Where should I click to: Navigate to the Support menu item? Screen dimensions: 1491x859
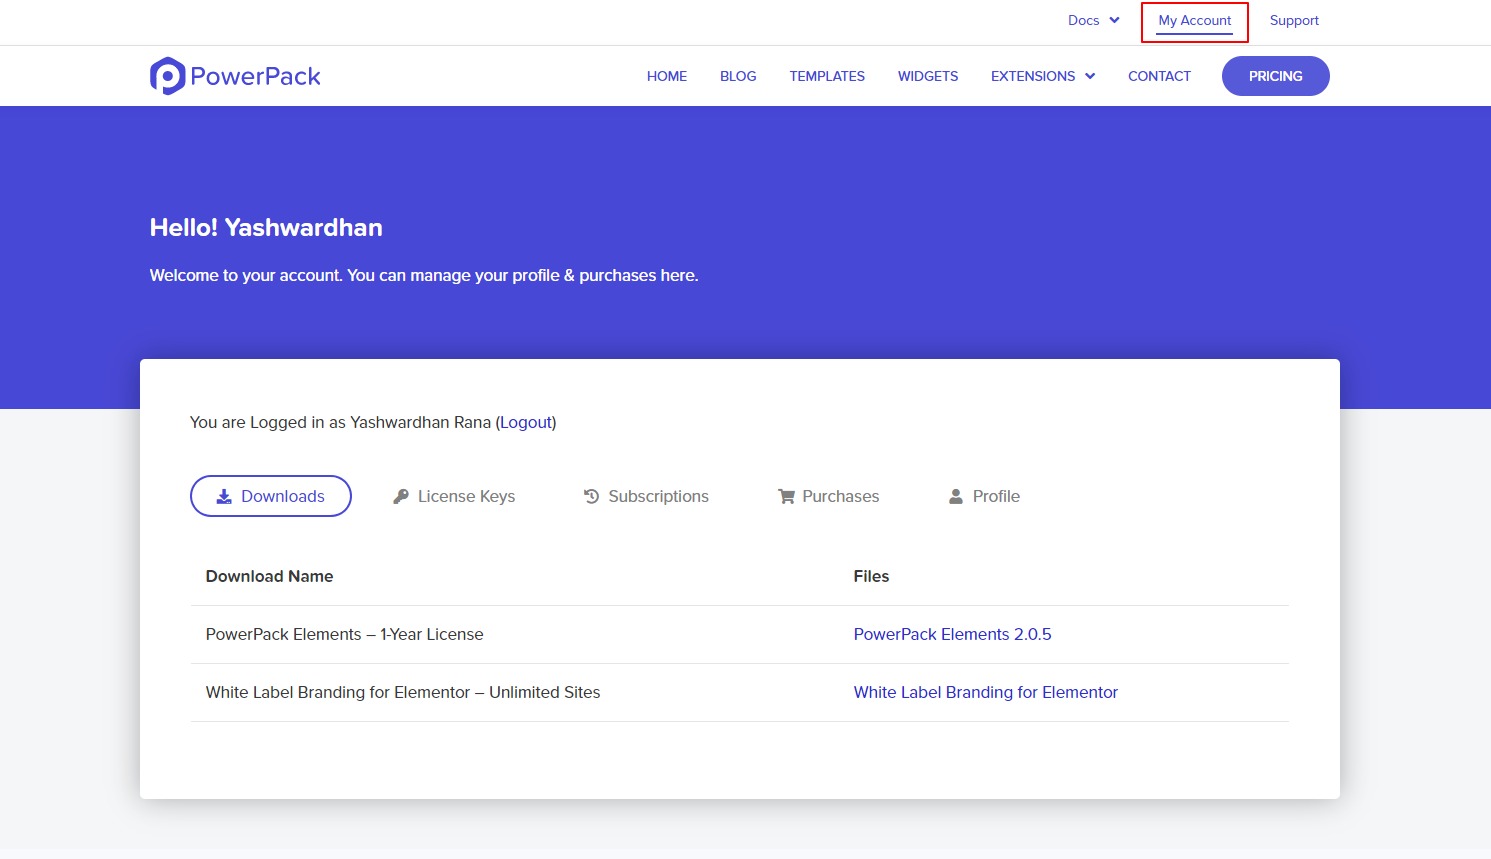coord(1294,20)
